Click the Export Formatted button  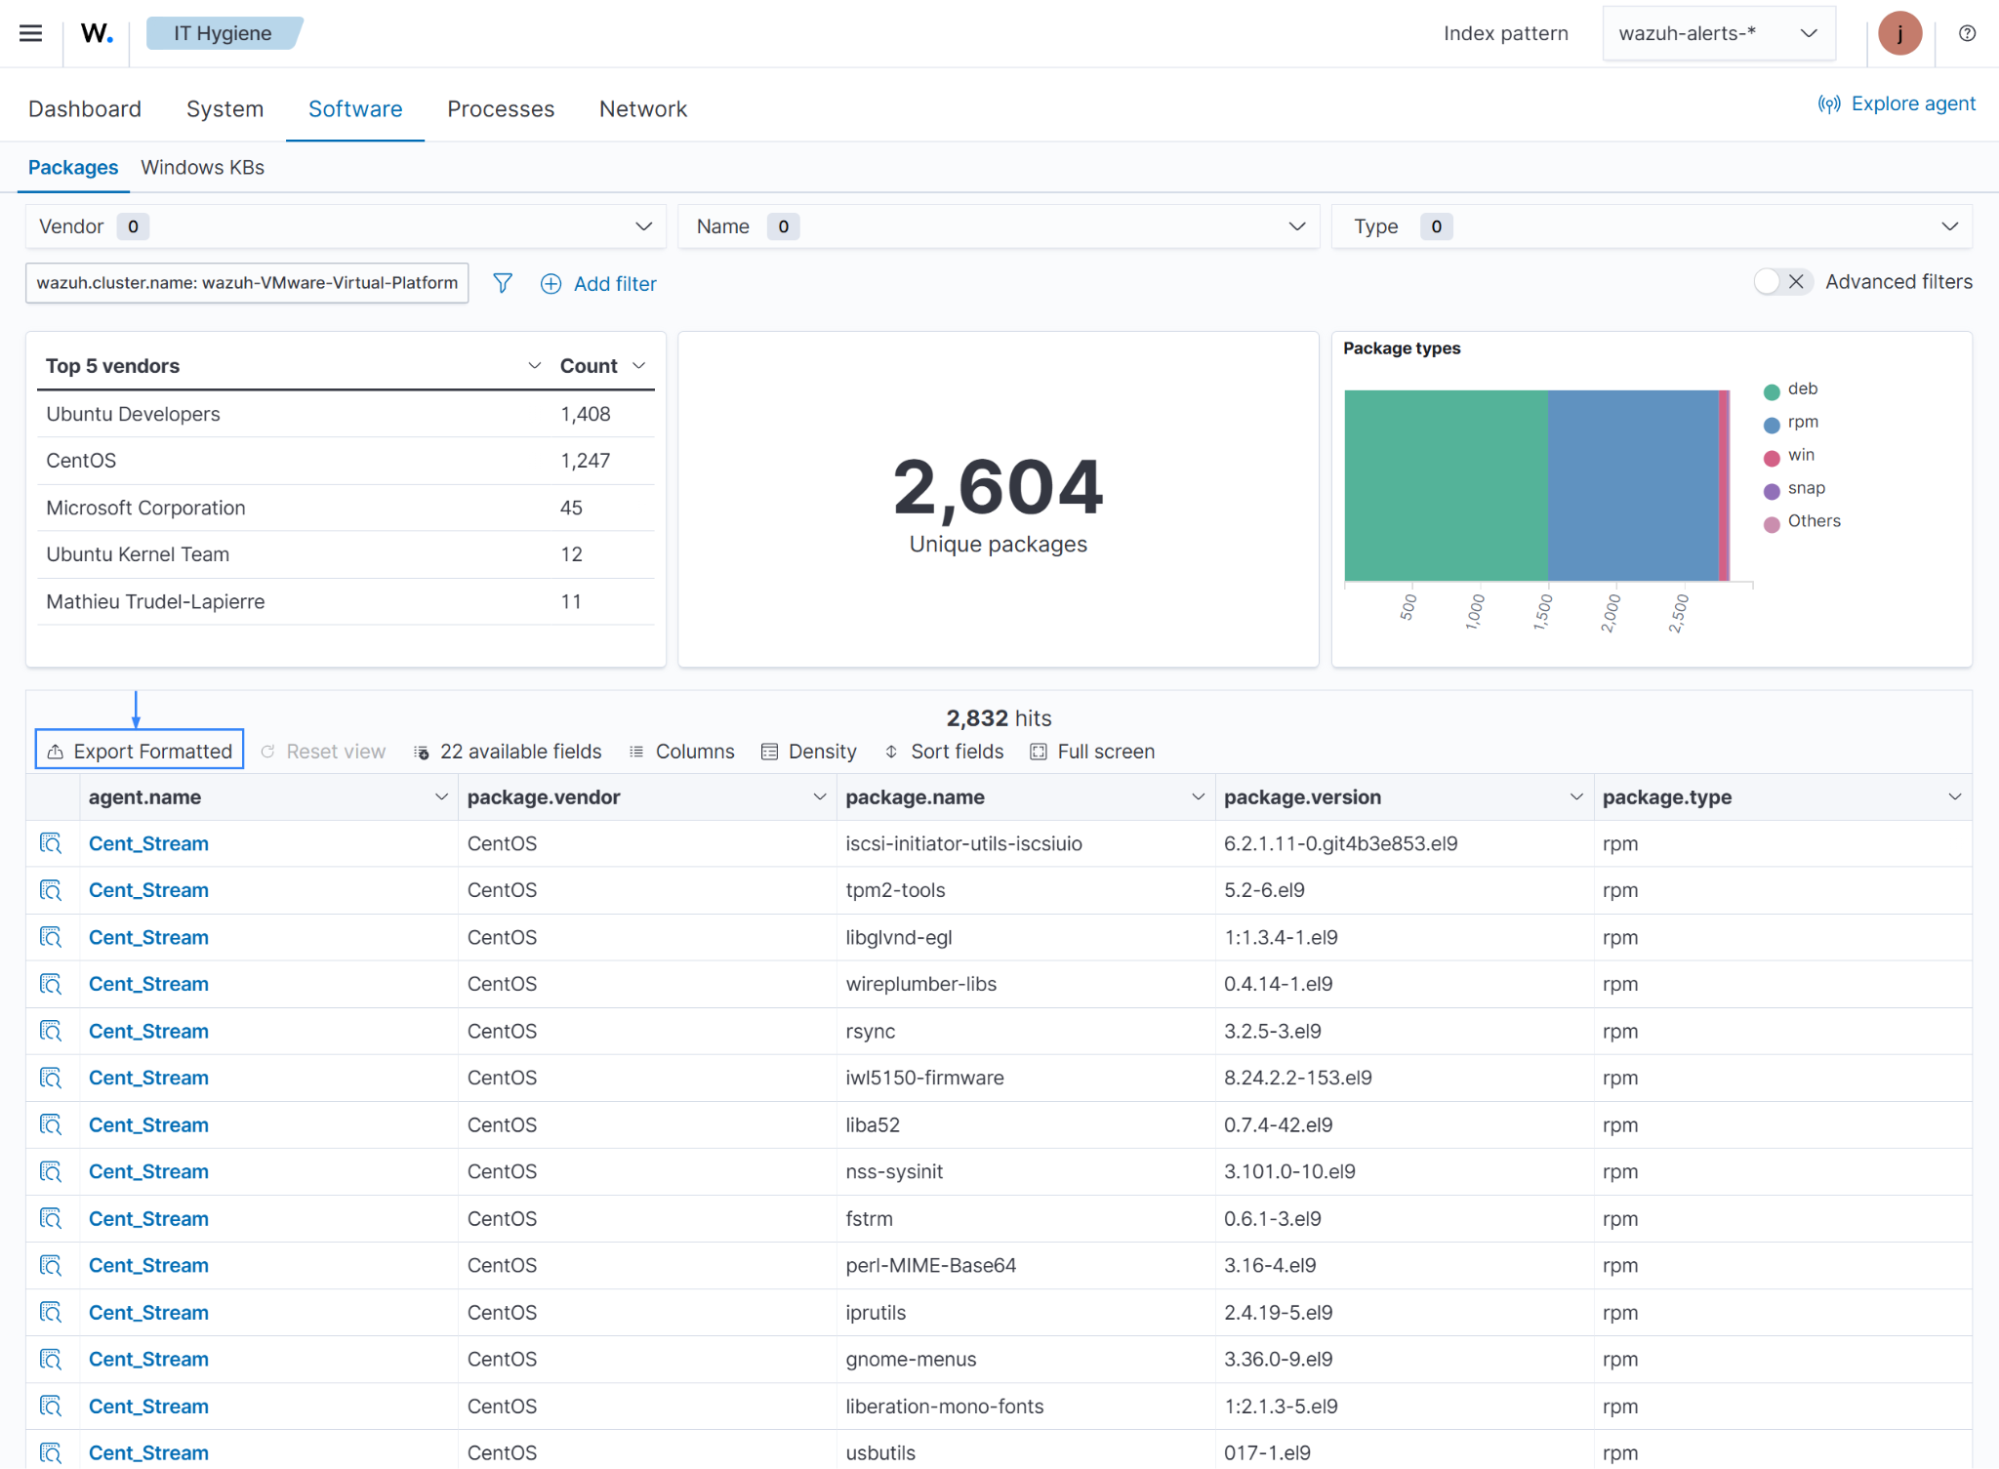(x=139, y=751)
